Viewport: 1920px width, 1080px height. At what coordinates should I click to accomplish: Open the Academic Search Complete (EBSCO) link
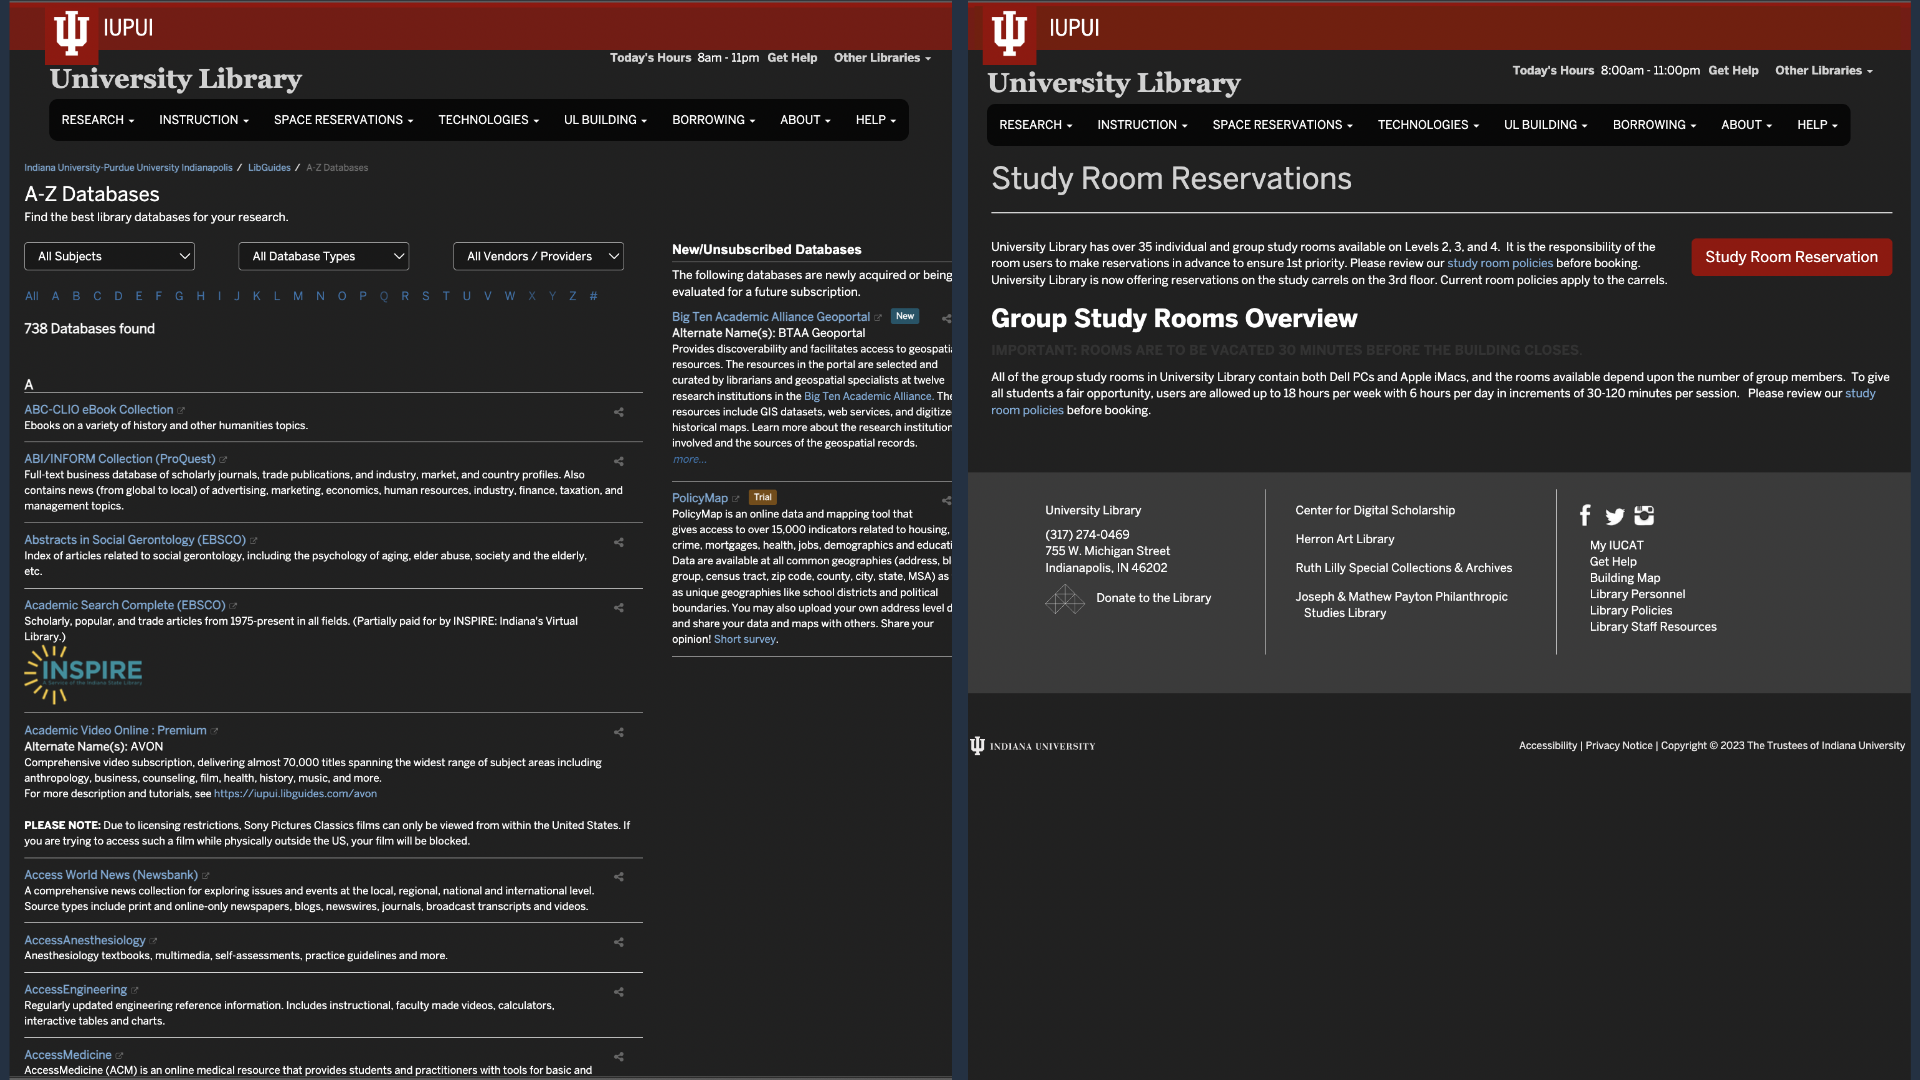click(x=124, y=606)
